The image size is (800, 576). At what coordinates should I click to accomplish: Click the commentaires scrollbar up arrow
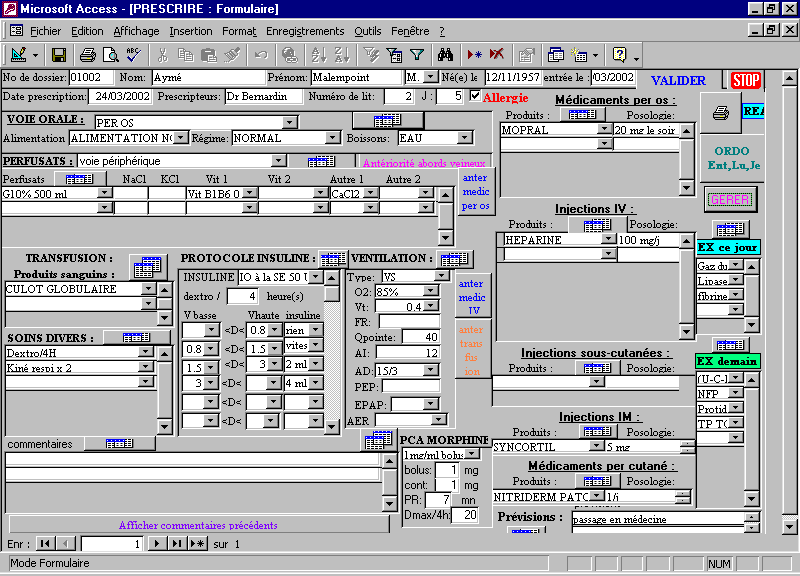(x=389, y=461)
